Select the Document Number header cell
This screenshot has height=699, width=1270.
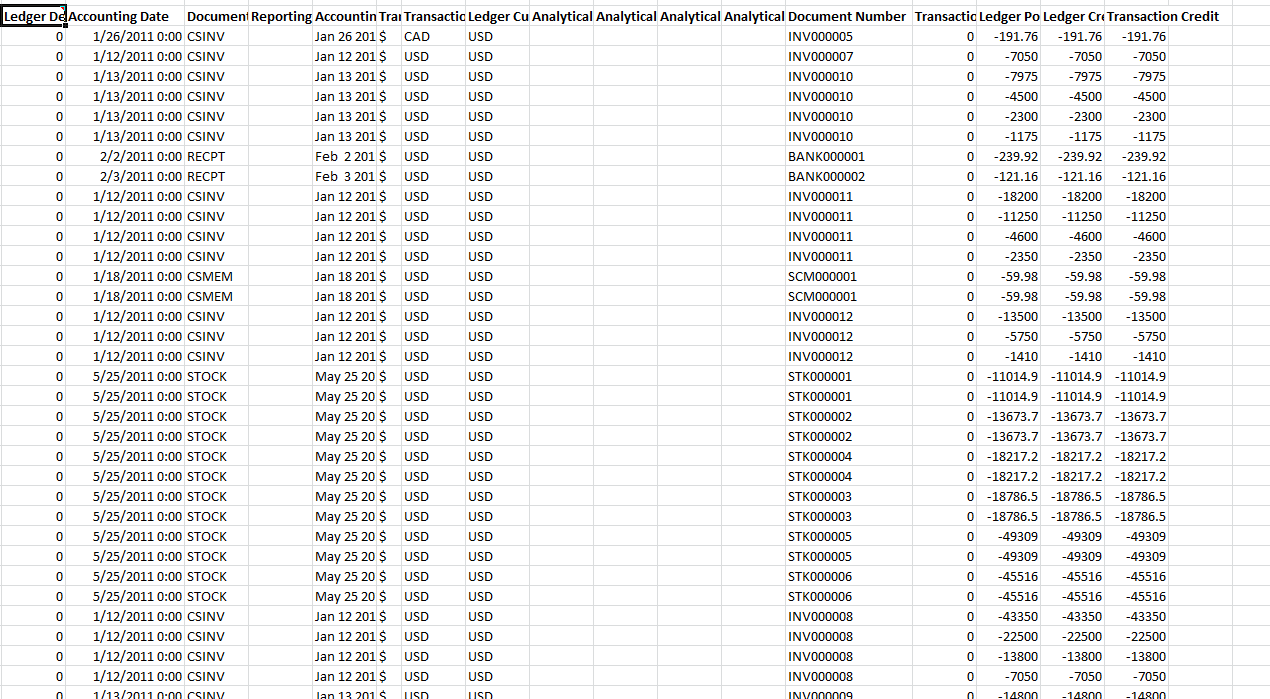(848, 17)
